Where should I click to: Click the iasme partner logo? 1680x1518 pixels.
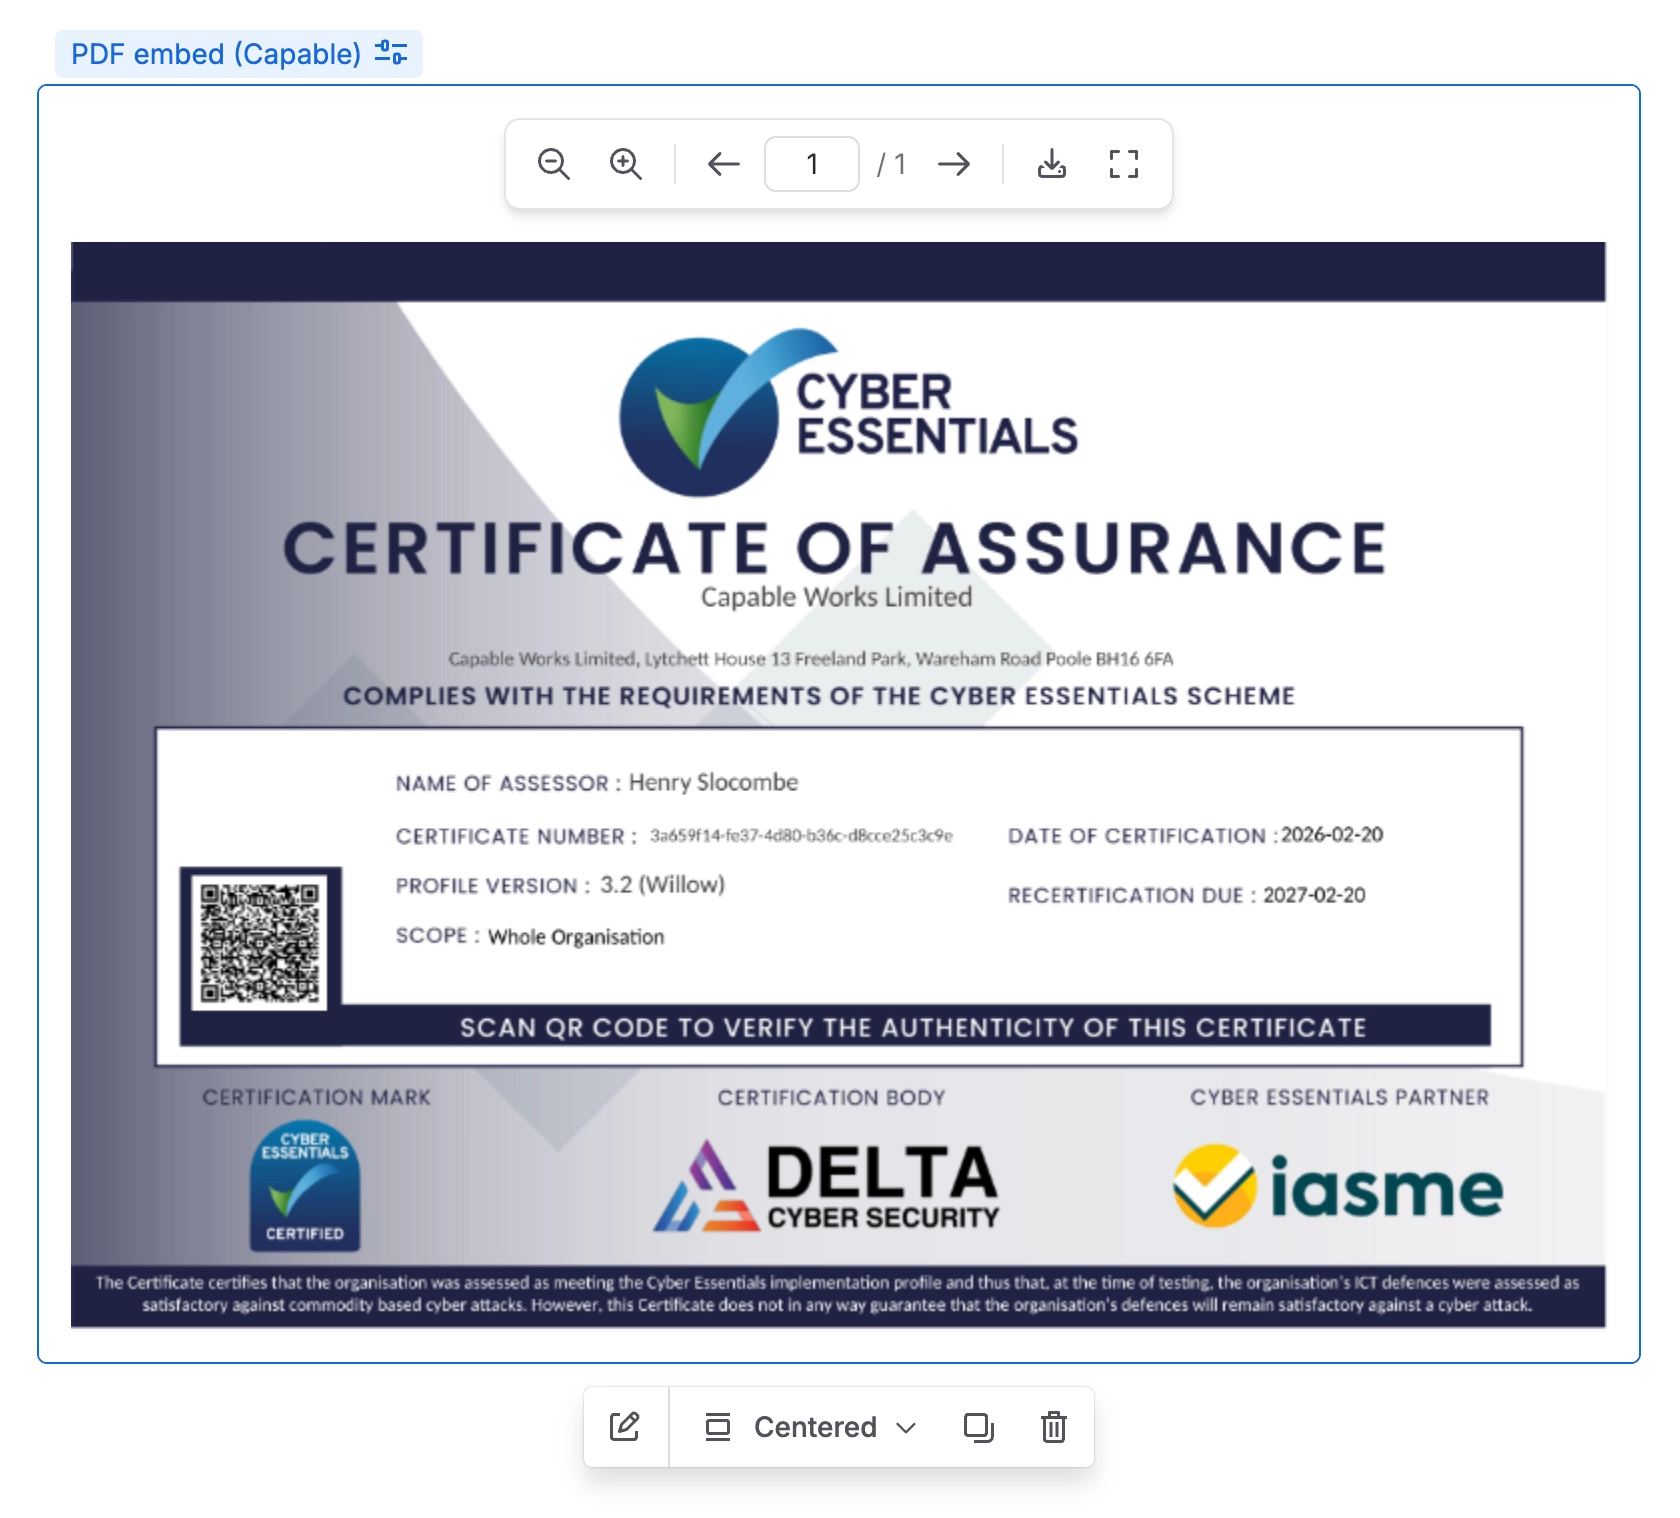(1337, 1186)
